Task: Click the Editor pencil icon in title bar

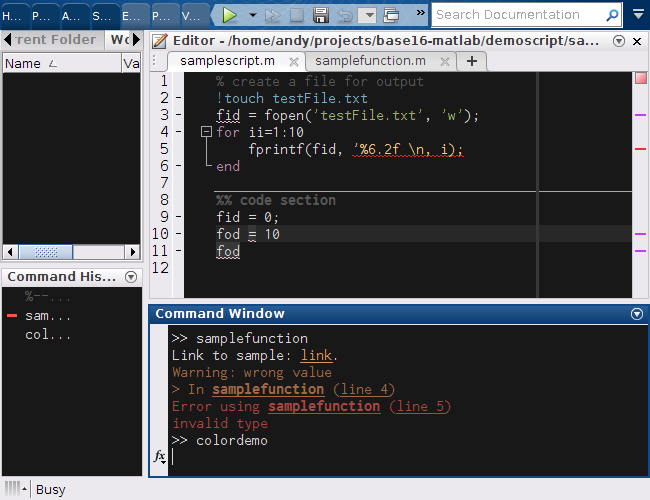Action: click(x=159, y=41)
